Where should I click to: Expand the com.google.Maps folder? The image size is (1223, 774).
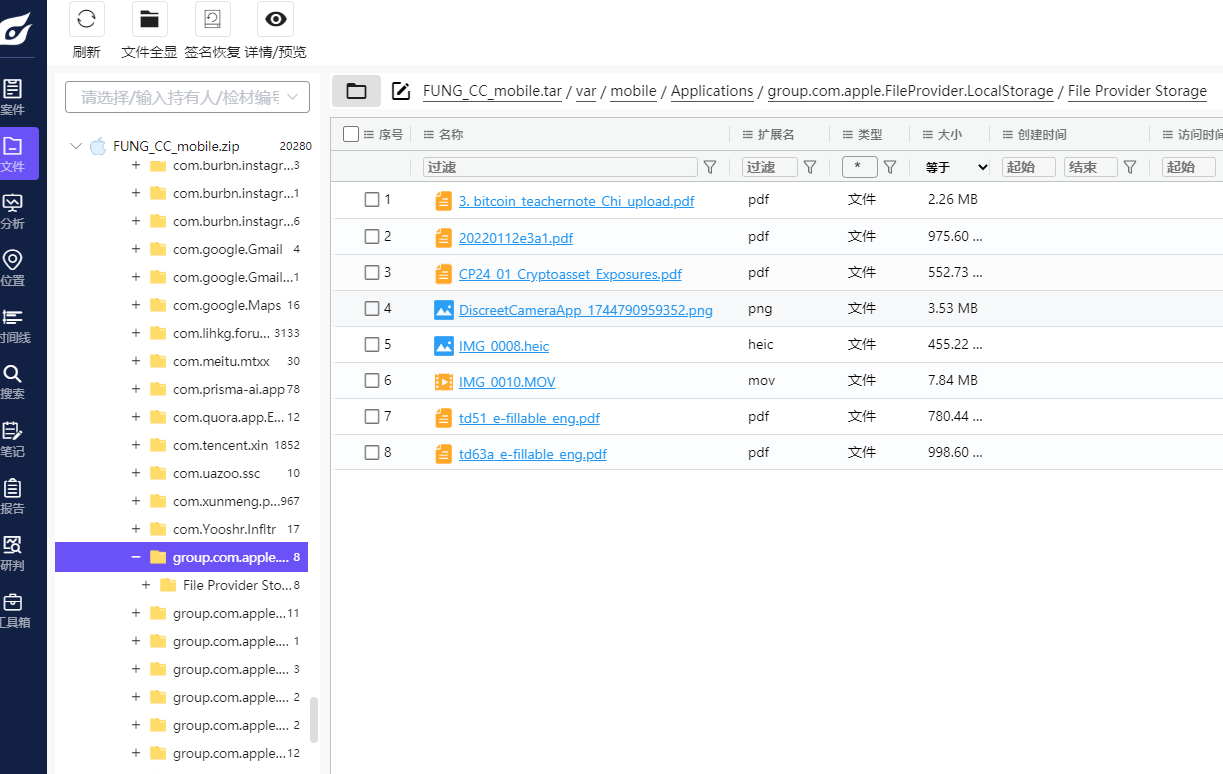pyautogui.click(x=135, y=305)
